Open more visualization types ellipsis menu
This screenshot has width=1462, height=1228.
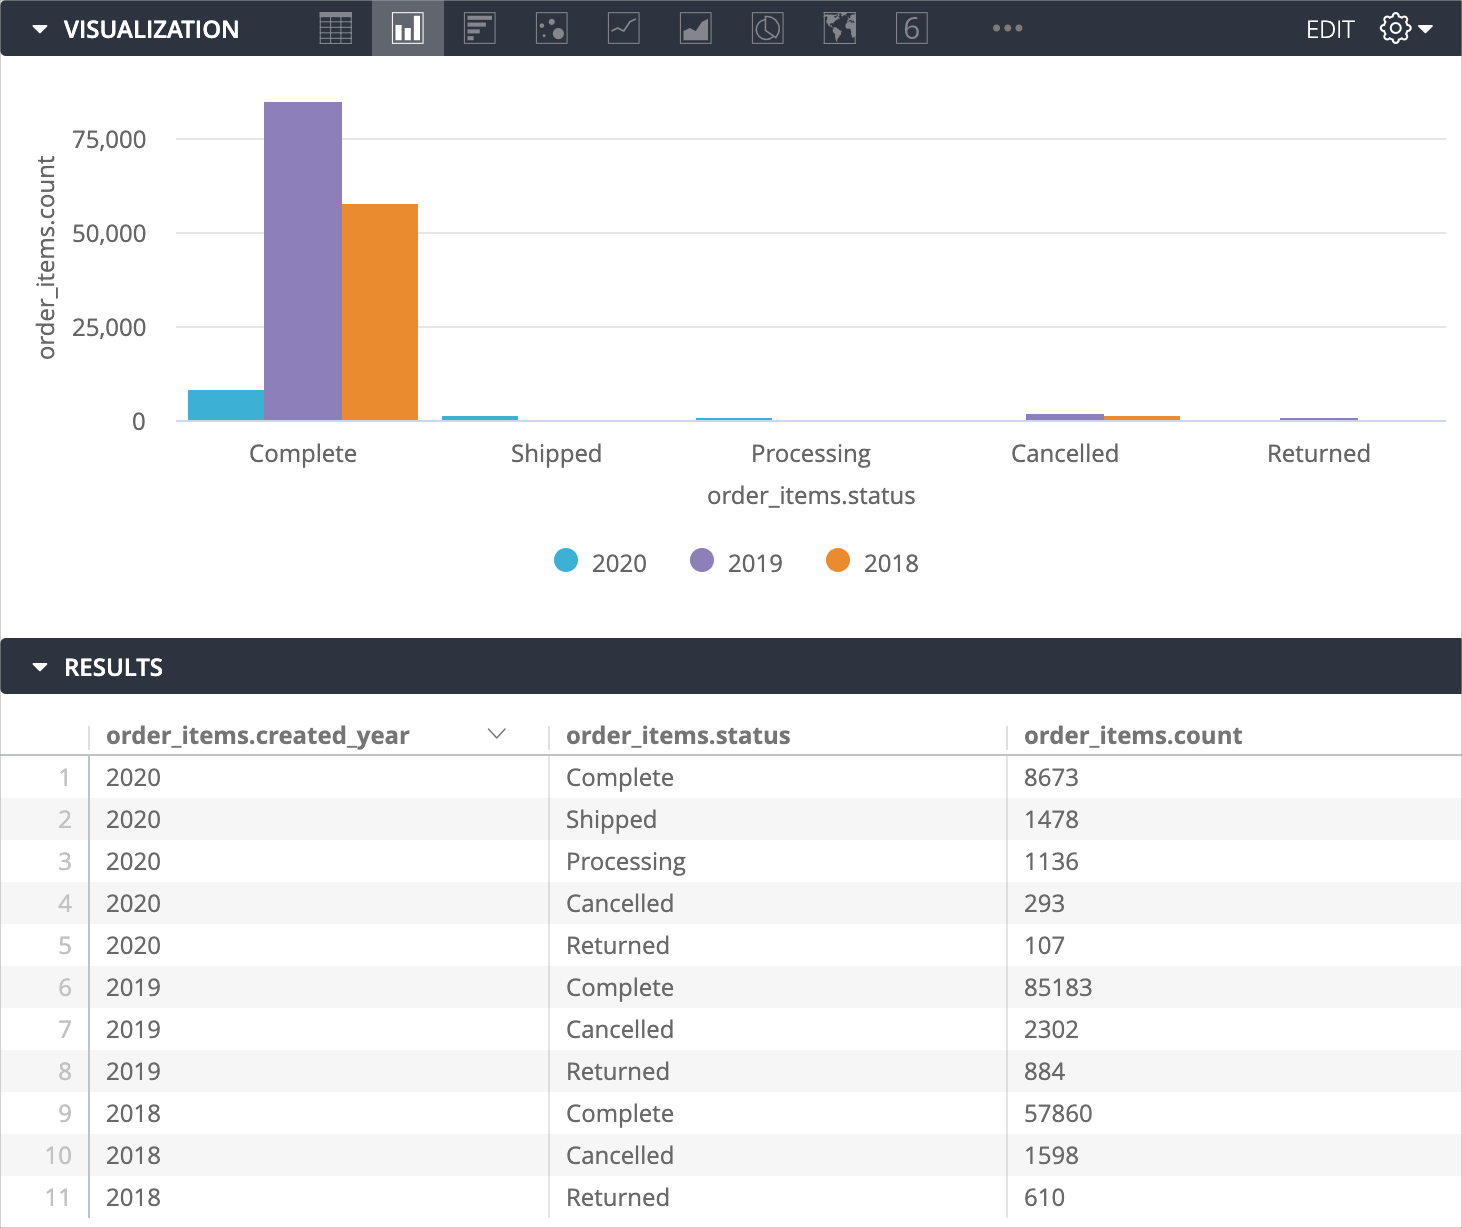tap(1007, 28)
